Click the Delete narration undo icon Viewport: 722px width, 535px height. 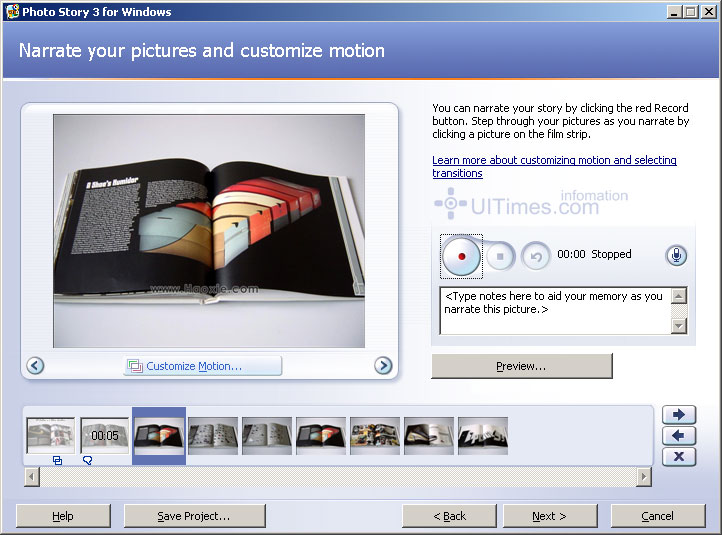click(536, 256)
